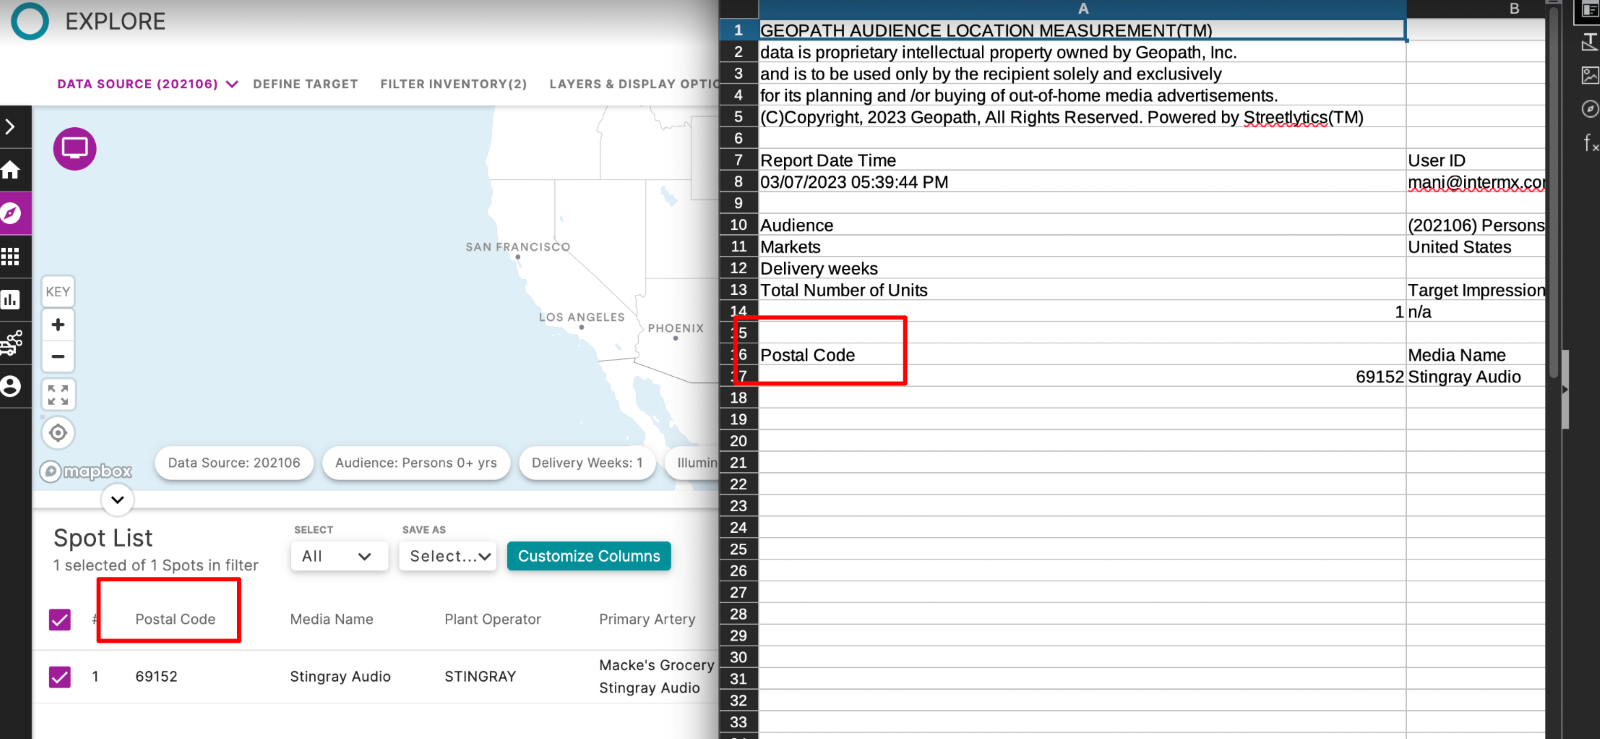This screenshot has width=1600, height=739.
Task: Open the circular logo next to EXPLORE
Action: click(29, 21)
